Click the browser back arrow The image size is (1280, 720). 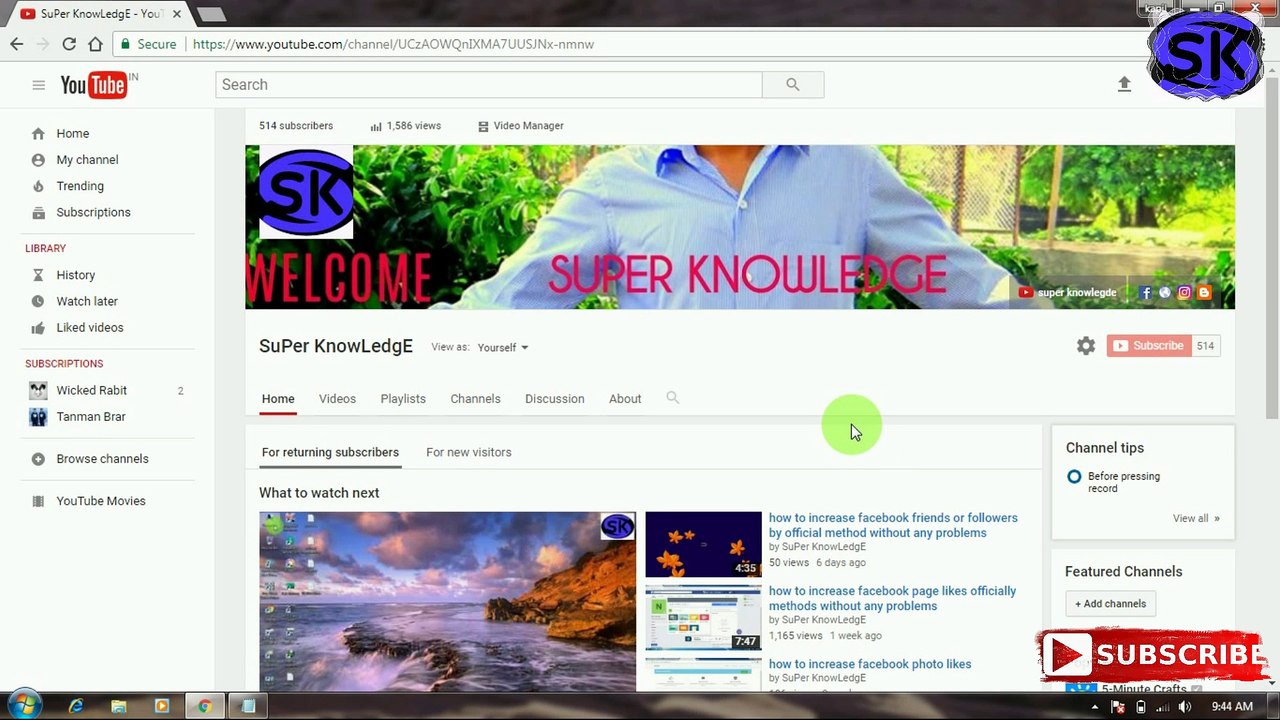[x=16, y=44]
